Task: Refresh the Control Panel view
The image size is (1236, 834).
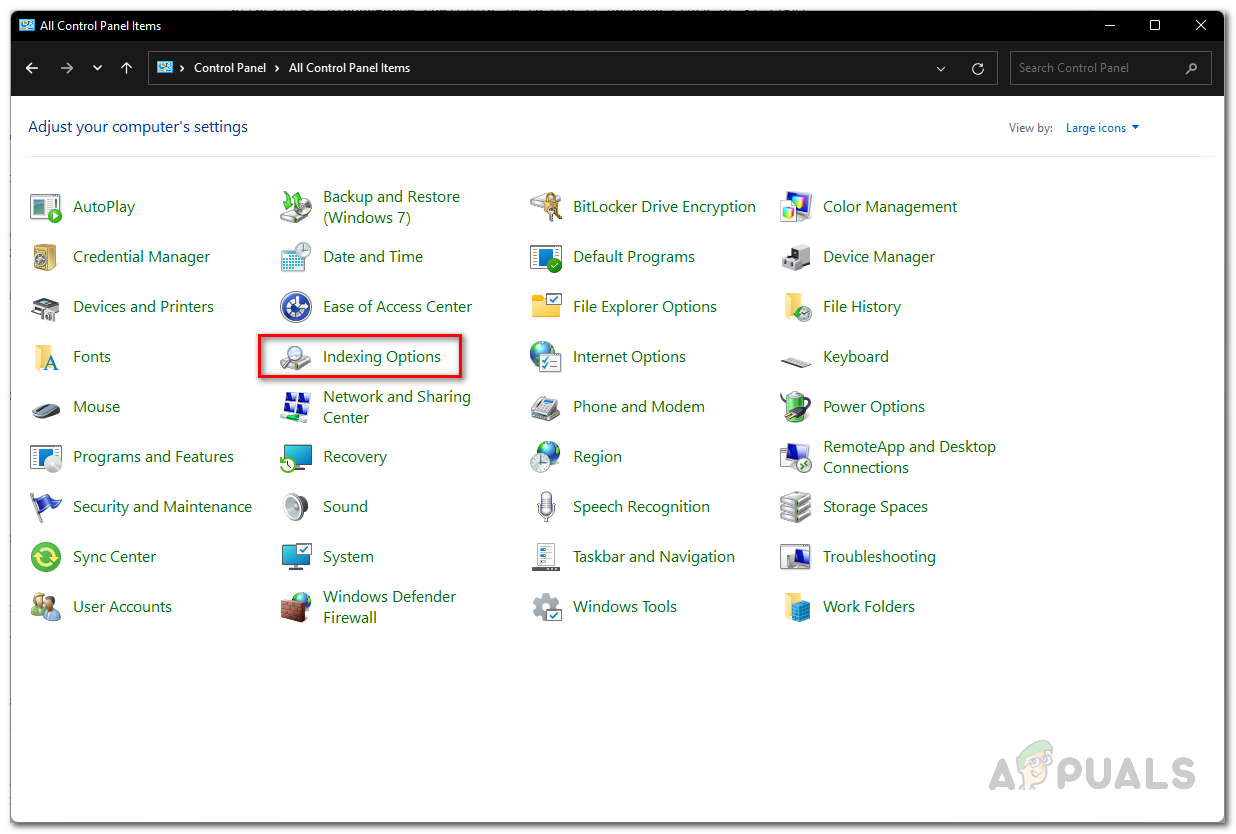Action: point(978,68)
